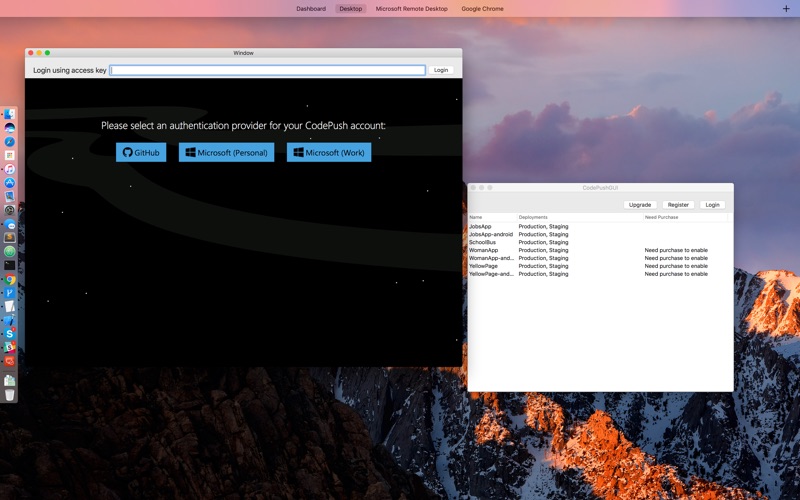Maximize the Window login window
Viewport: 800px width, 500px height.
coord(47,53)
